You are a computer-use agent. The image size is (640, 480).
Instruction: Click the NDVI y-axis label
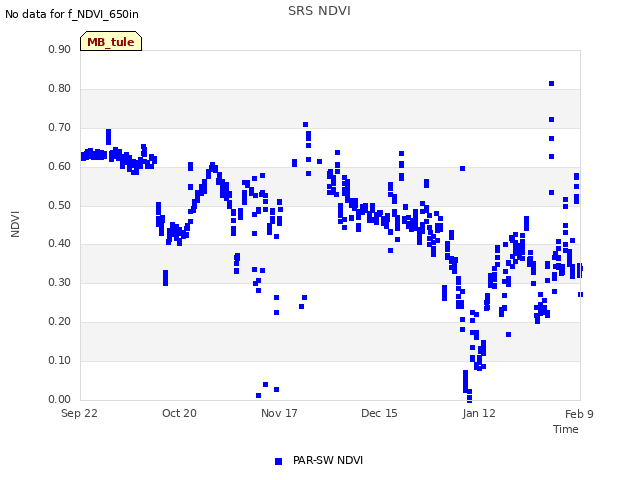(15, 224)
